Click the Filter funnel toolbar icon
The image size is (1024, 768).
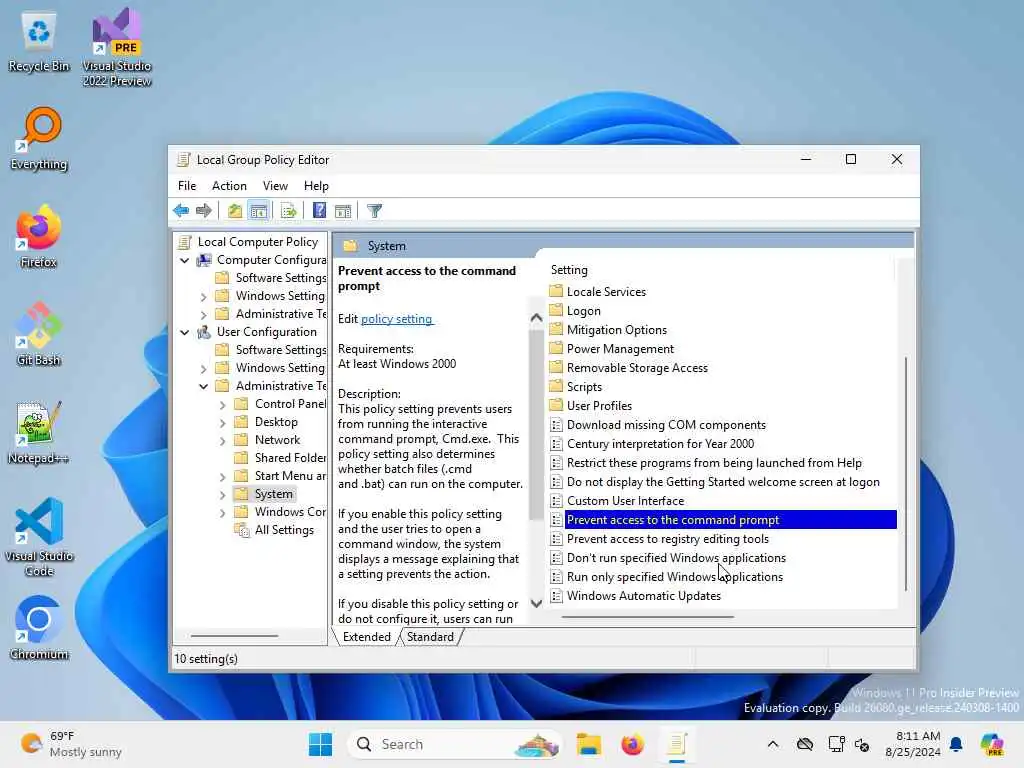click(374, 211)
